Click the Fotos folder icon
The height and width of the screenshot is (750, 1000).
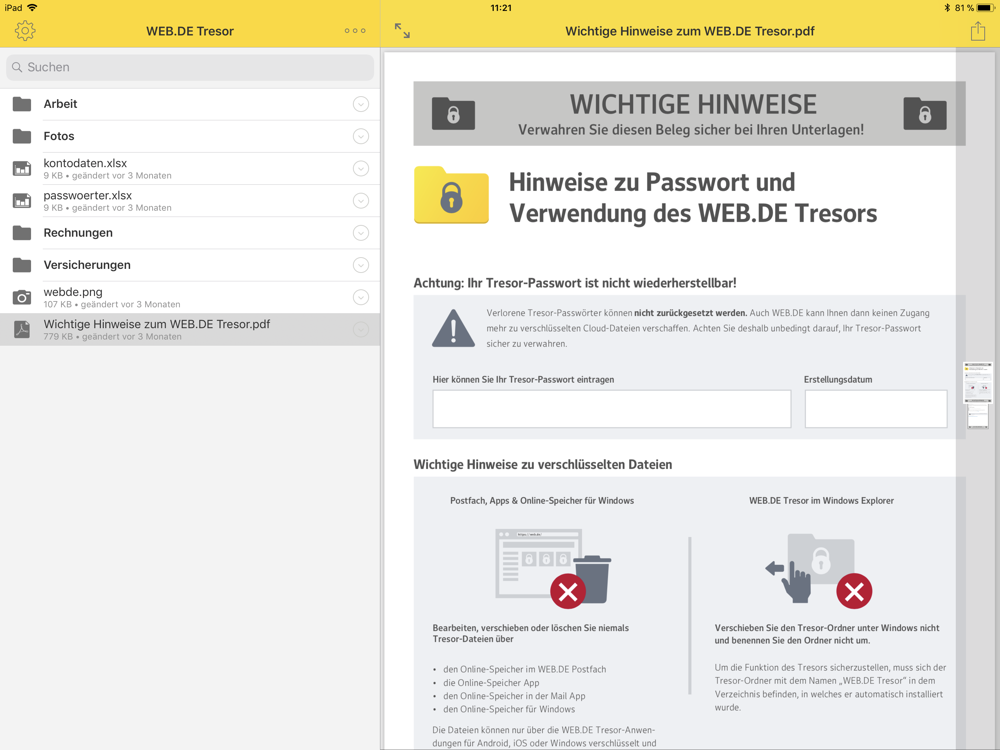tap(22, 136)
